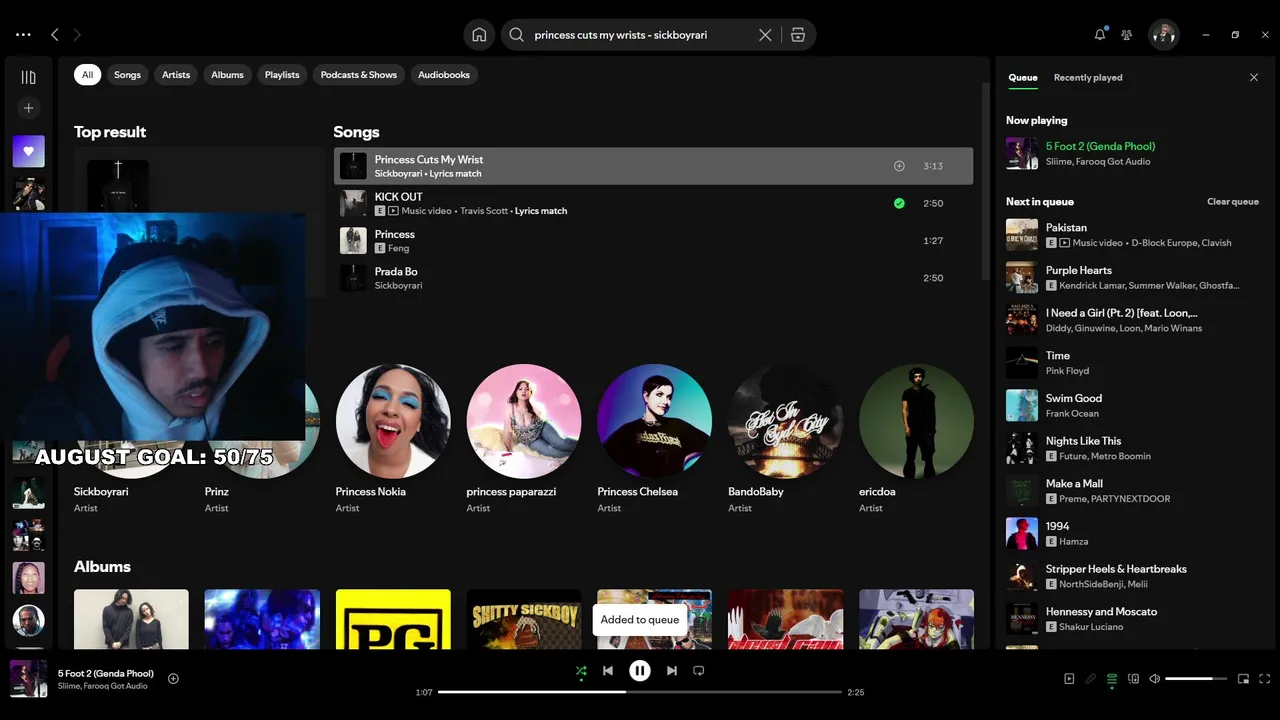The width and height of the screenshot is (1280, 720).
Task: Clear the search field text
Action: pos(765,35)
